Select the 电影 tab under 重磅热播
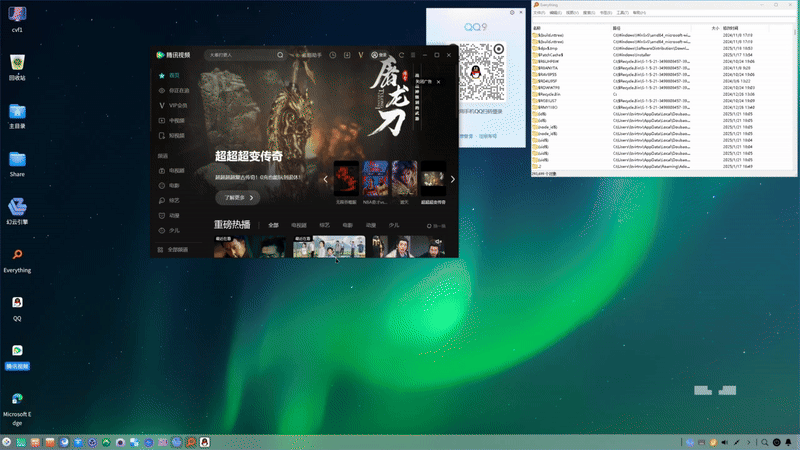Screen dimensions: 800x450 tap(347, 225)
